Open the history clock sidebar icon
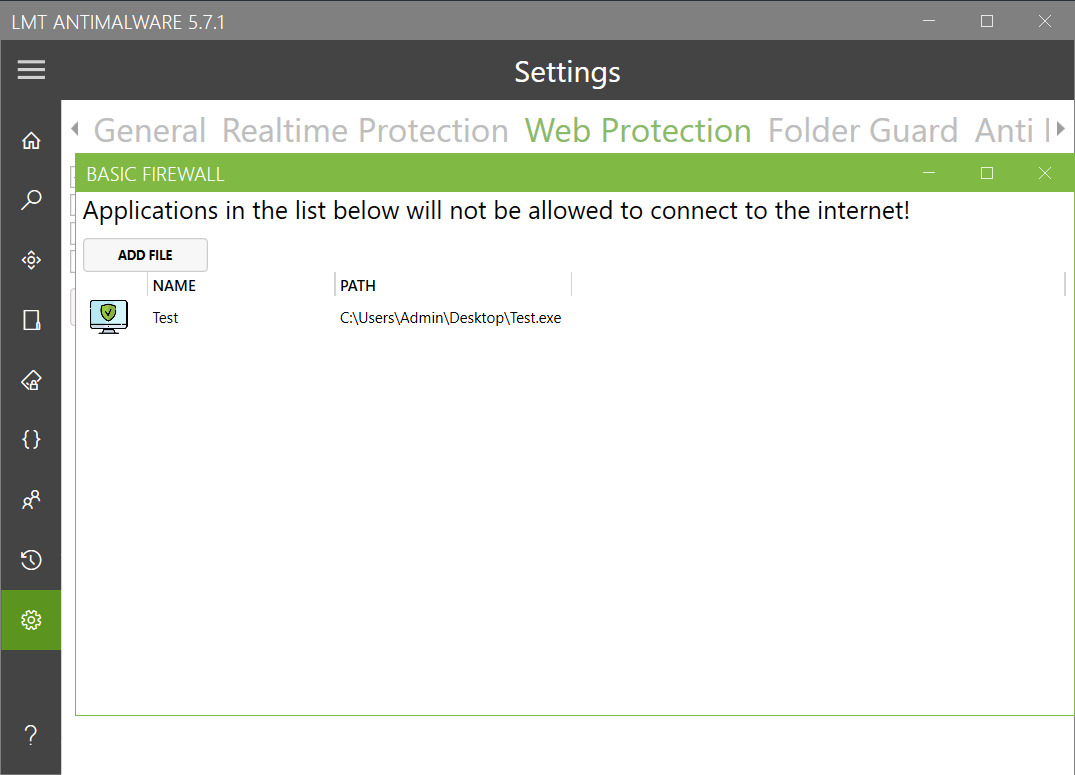1075x775 pixels. [31, 559]
